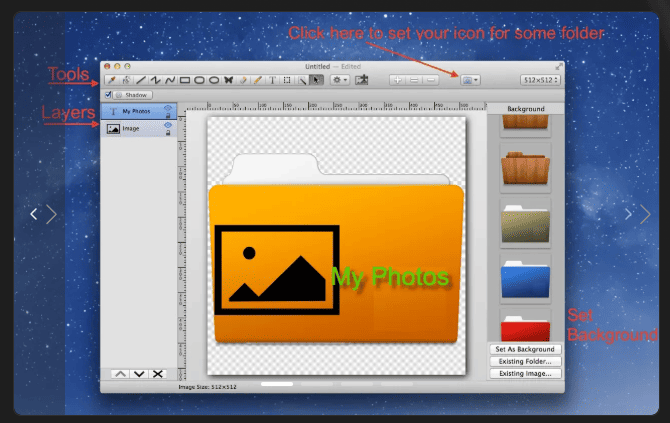The width and height of the screenshot is (670, 423).
Task: Select the rectangle shape tool
Action: click(185, 80)
